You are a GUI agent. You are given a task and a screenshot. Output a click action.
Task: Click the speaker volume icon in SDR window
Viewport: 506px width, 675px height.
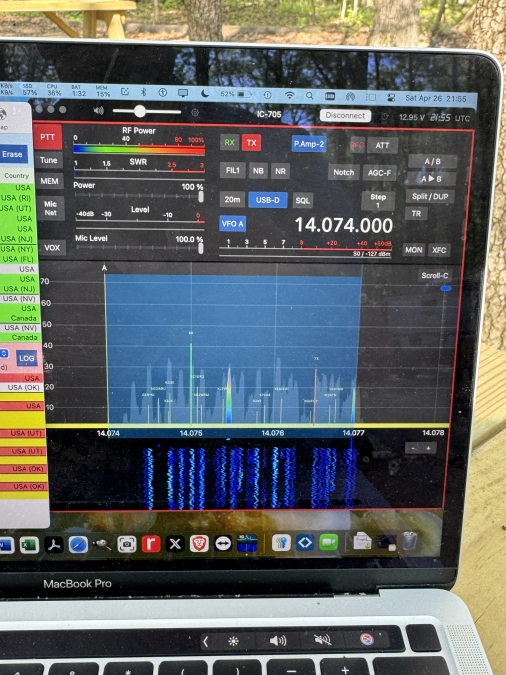(x=99, y=111)
